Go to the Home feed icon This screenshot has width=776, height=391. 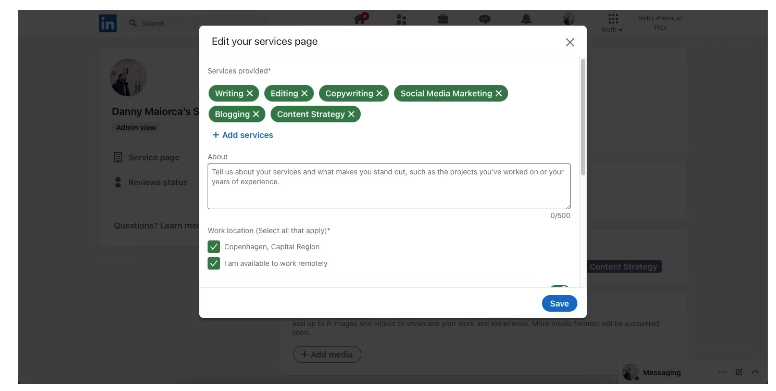click(361, 19)
